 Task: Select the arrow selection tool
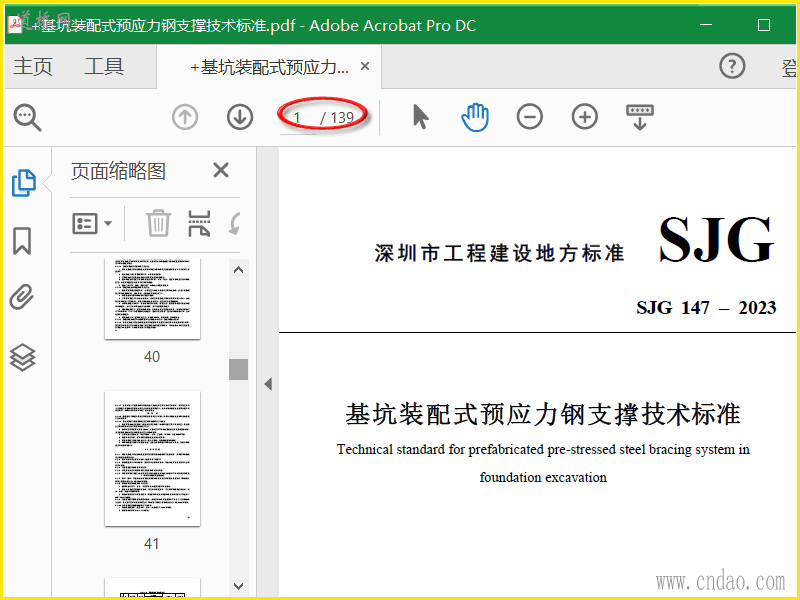pos(420,117)
